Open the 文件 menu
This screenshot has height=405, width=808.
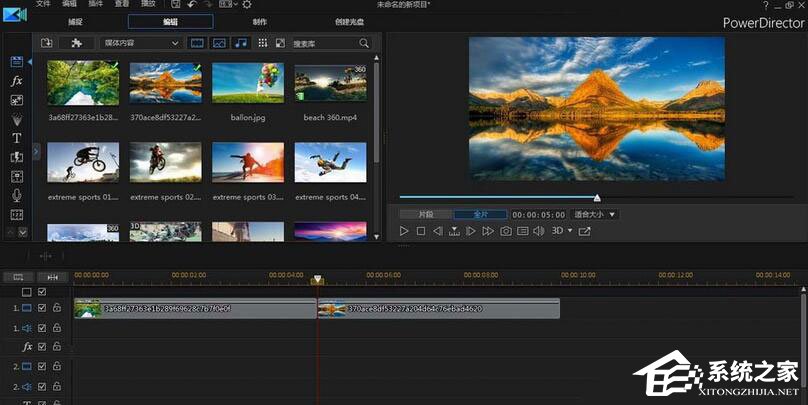pos(43,5)
